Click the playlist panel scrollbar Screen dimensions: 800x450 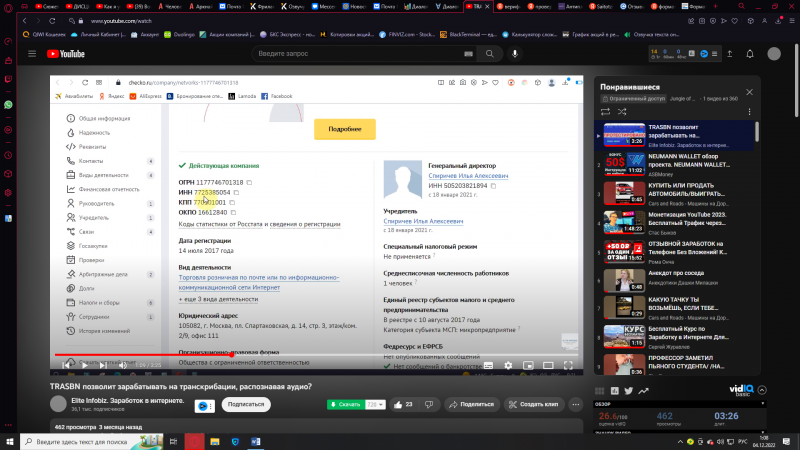click(x=757, y=132)
